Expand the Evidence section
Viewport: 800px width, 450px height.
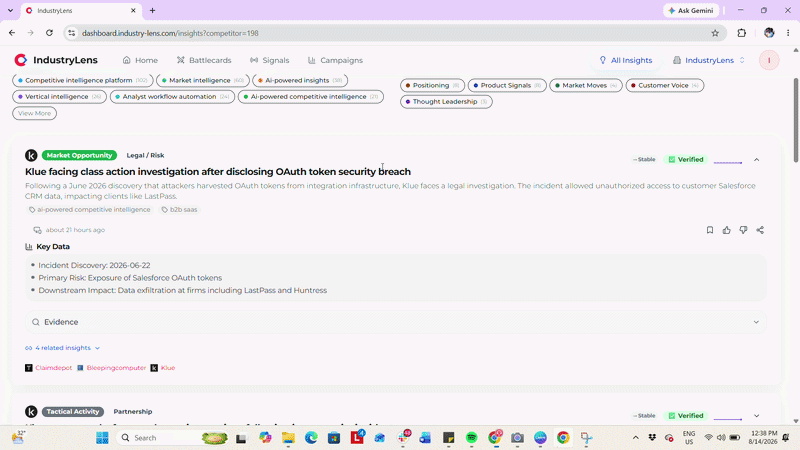pos(396,322)
